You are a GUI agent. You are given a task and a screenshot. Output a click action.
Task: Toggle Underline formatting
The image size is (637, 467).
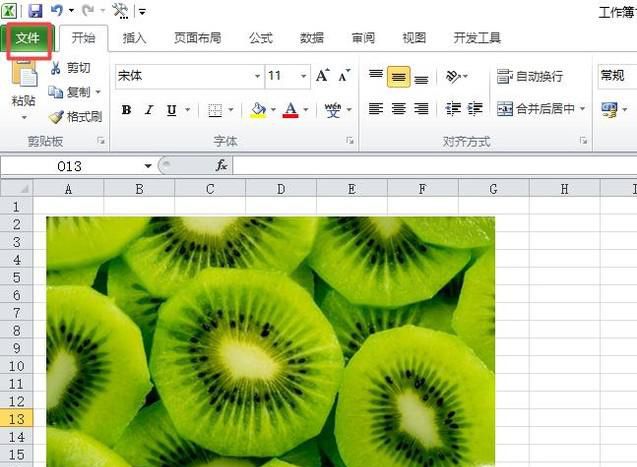coord(171,110)
